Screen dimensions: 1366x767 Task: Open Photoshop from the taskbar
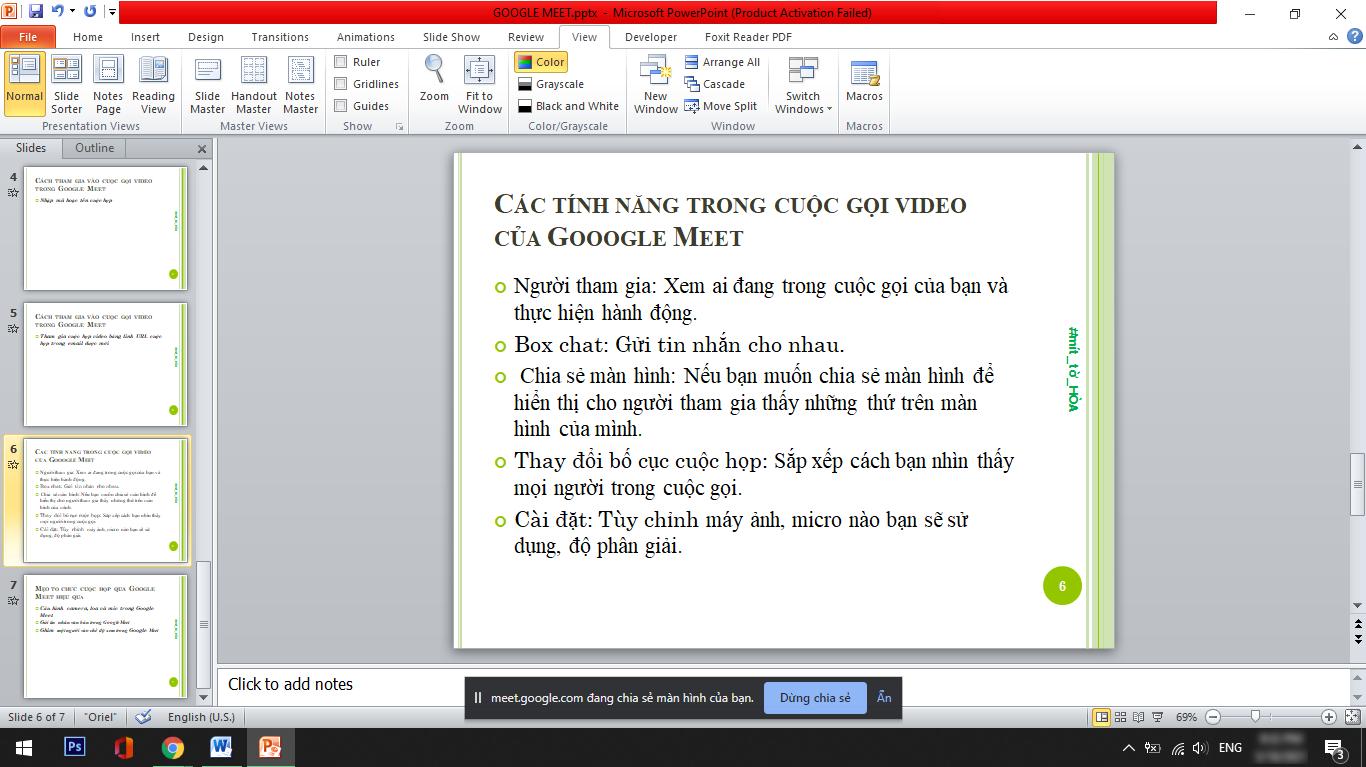point(75,747)
